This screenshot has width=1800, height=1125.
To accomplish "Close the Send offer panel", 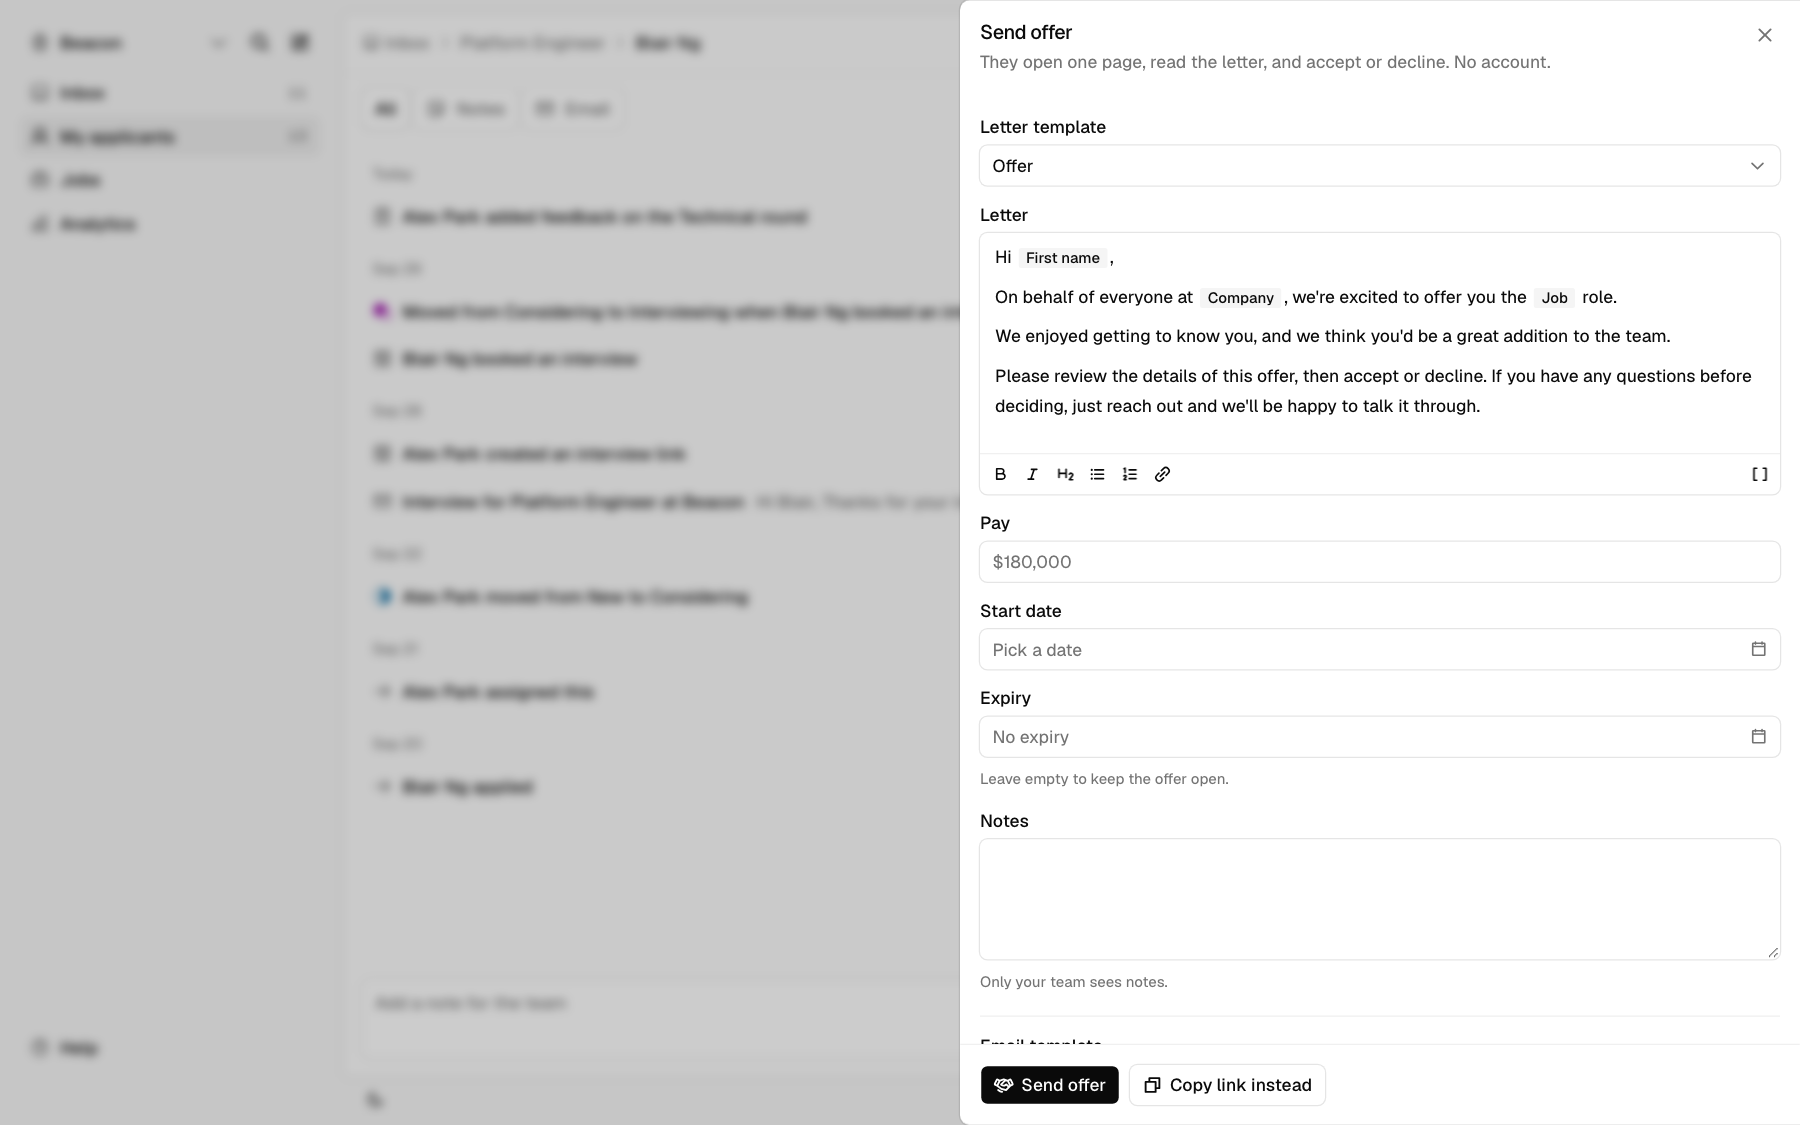I will tap(1764, 35).
